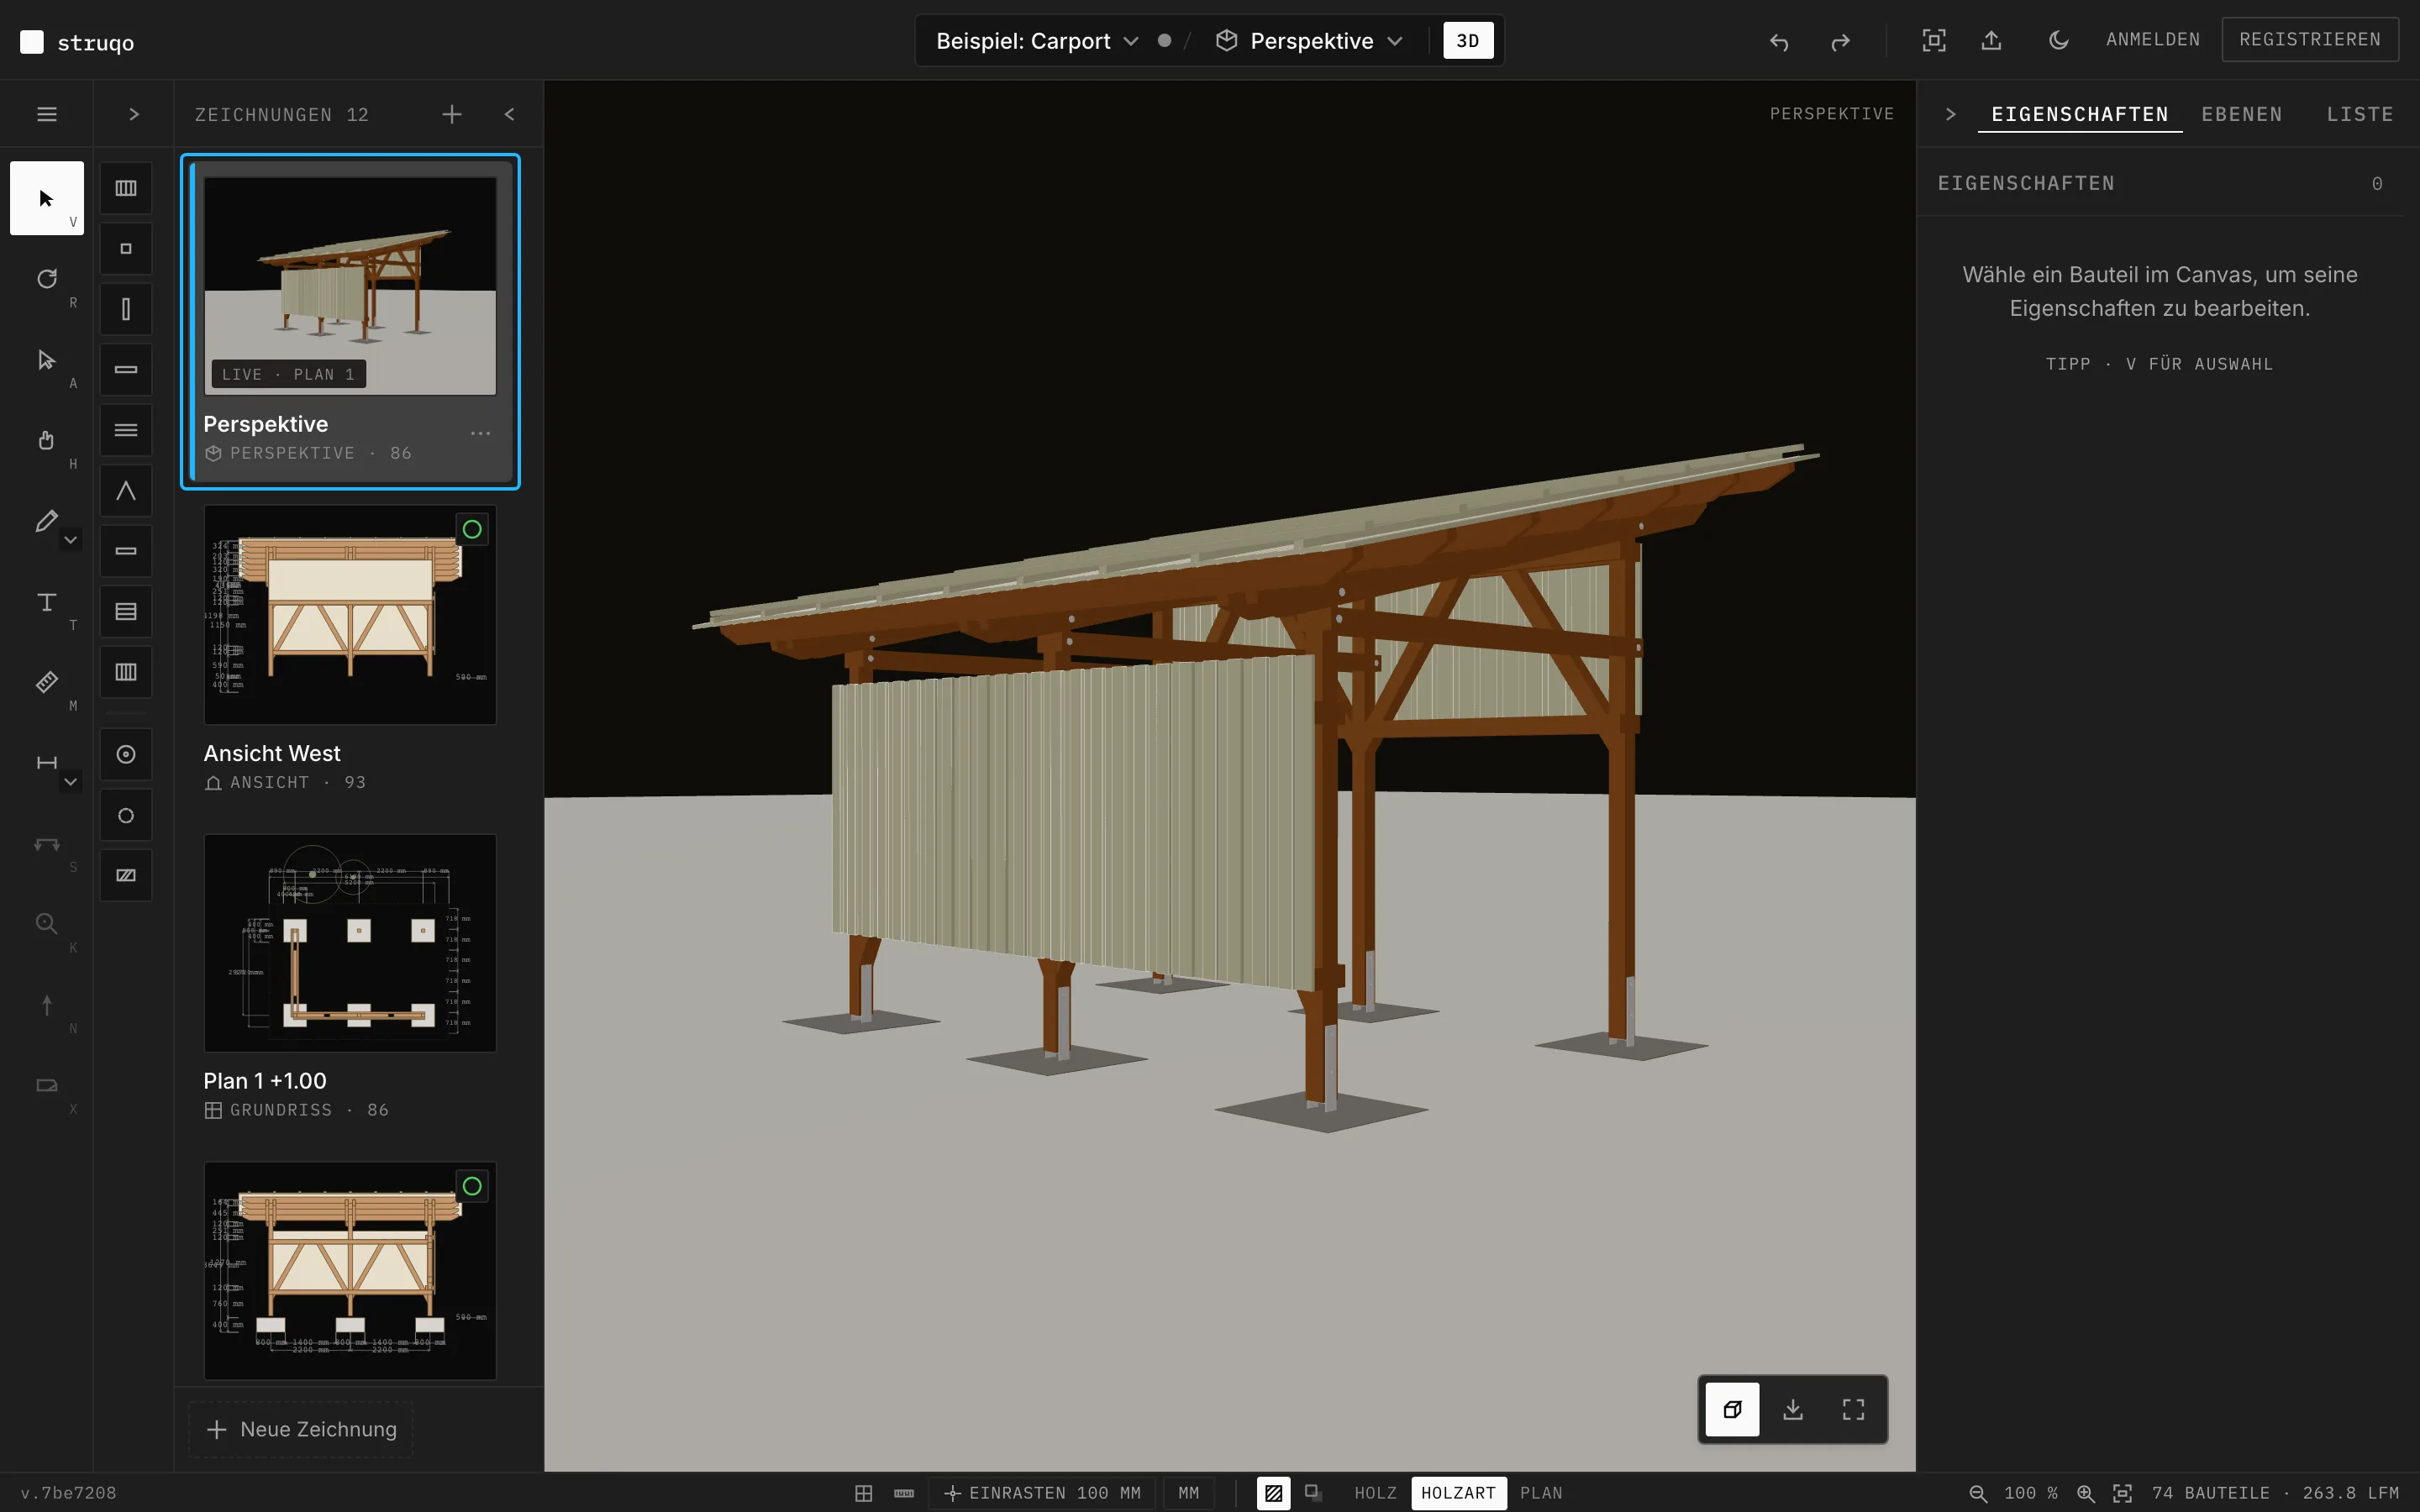Image resolution: width=2420 pixels, height=1512 pixels.
Task: Click the ANMELDEN link
Action: (2153, 40)
